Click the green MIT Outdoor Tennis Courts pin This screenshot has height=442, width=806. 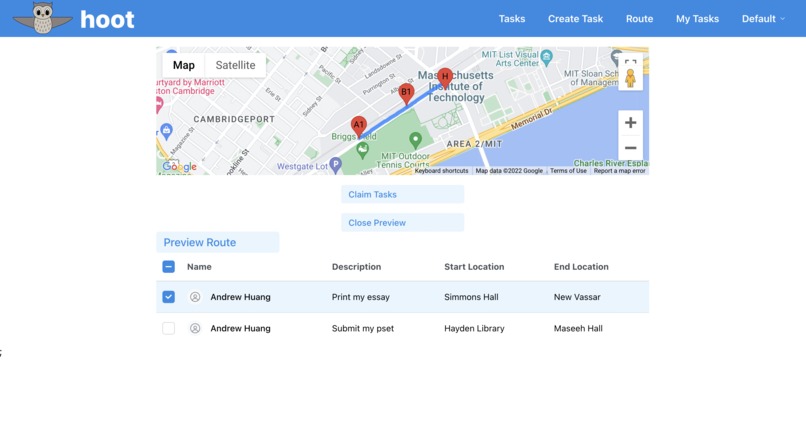(x=415, y=139)
